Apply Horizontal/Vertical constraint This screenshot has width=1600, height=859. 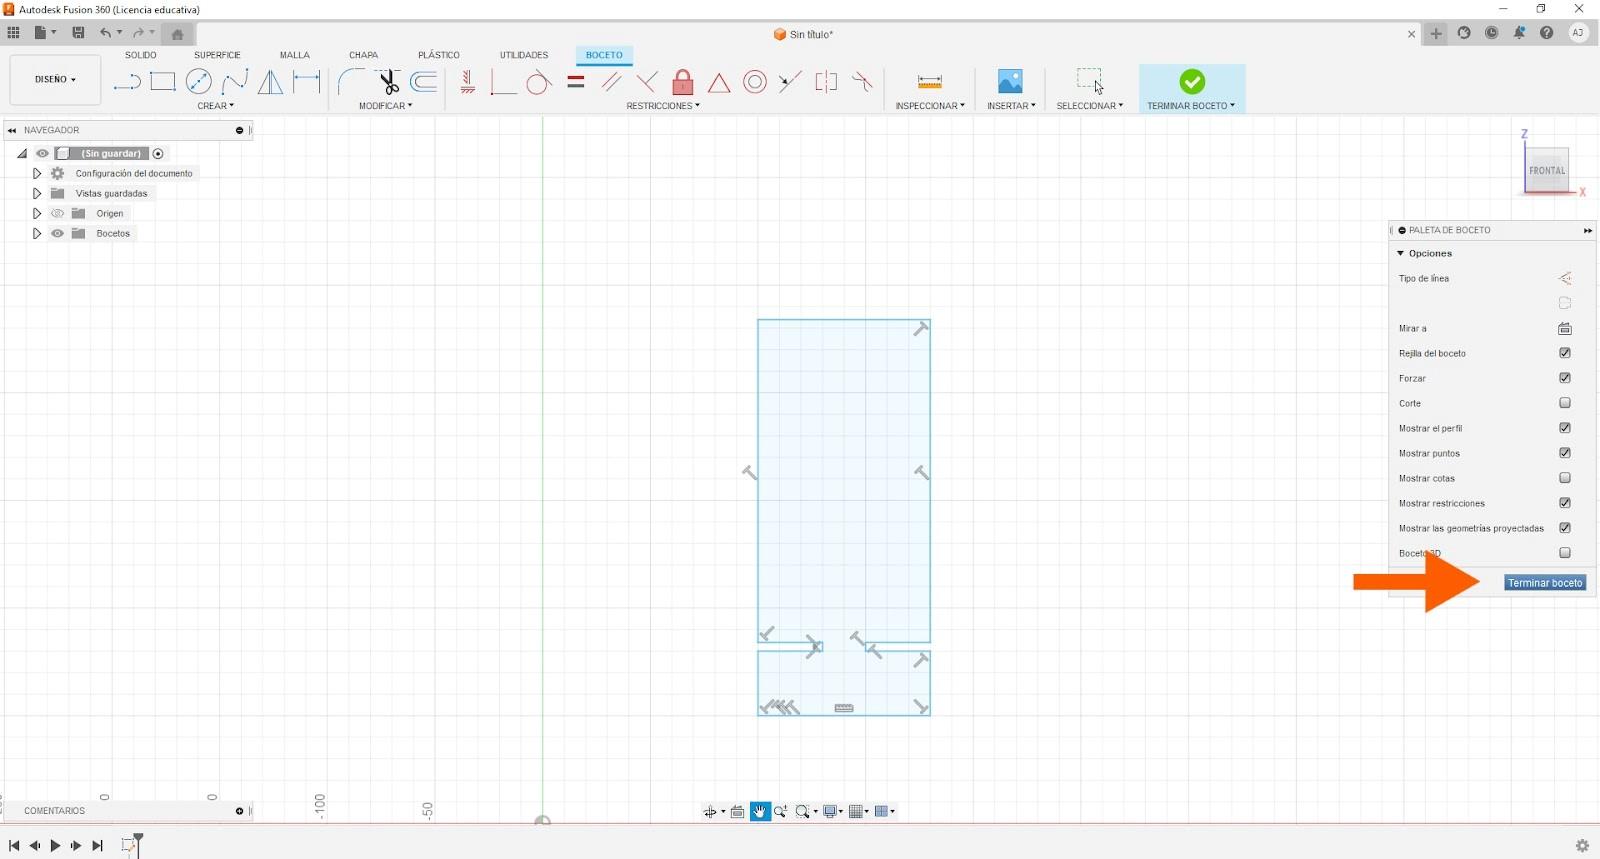(x=467, y=82)
